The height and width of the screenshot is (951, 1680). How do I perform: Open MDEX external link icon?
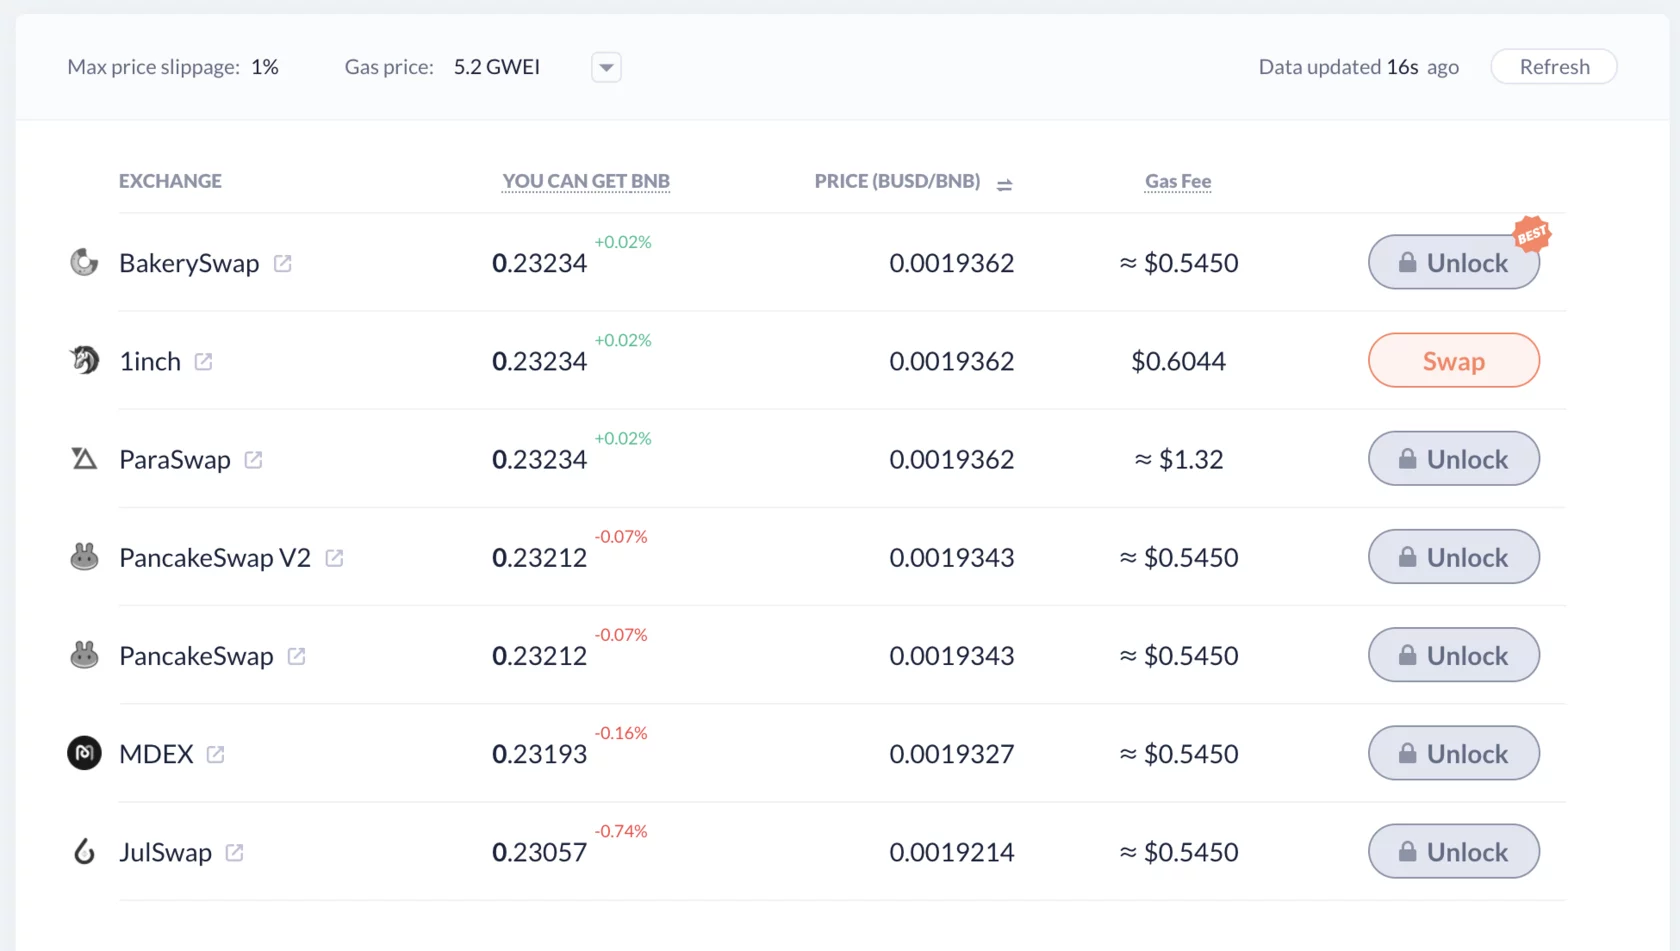point(216,754)
